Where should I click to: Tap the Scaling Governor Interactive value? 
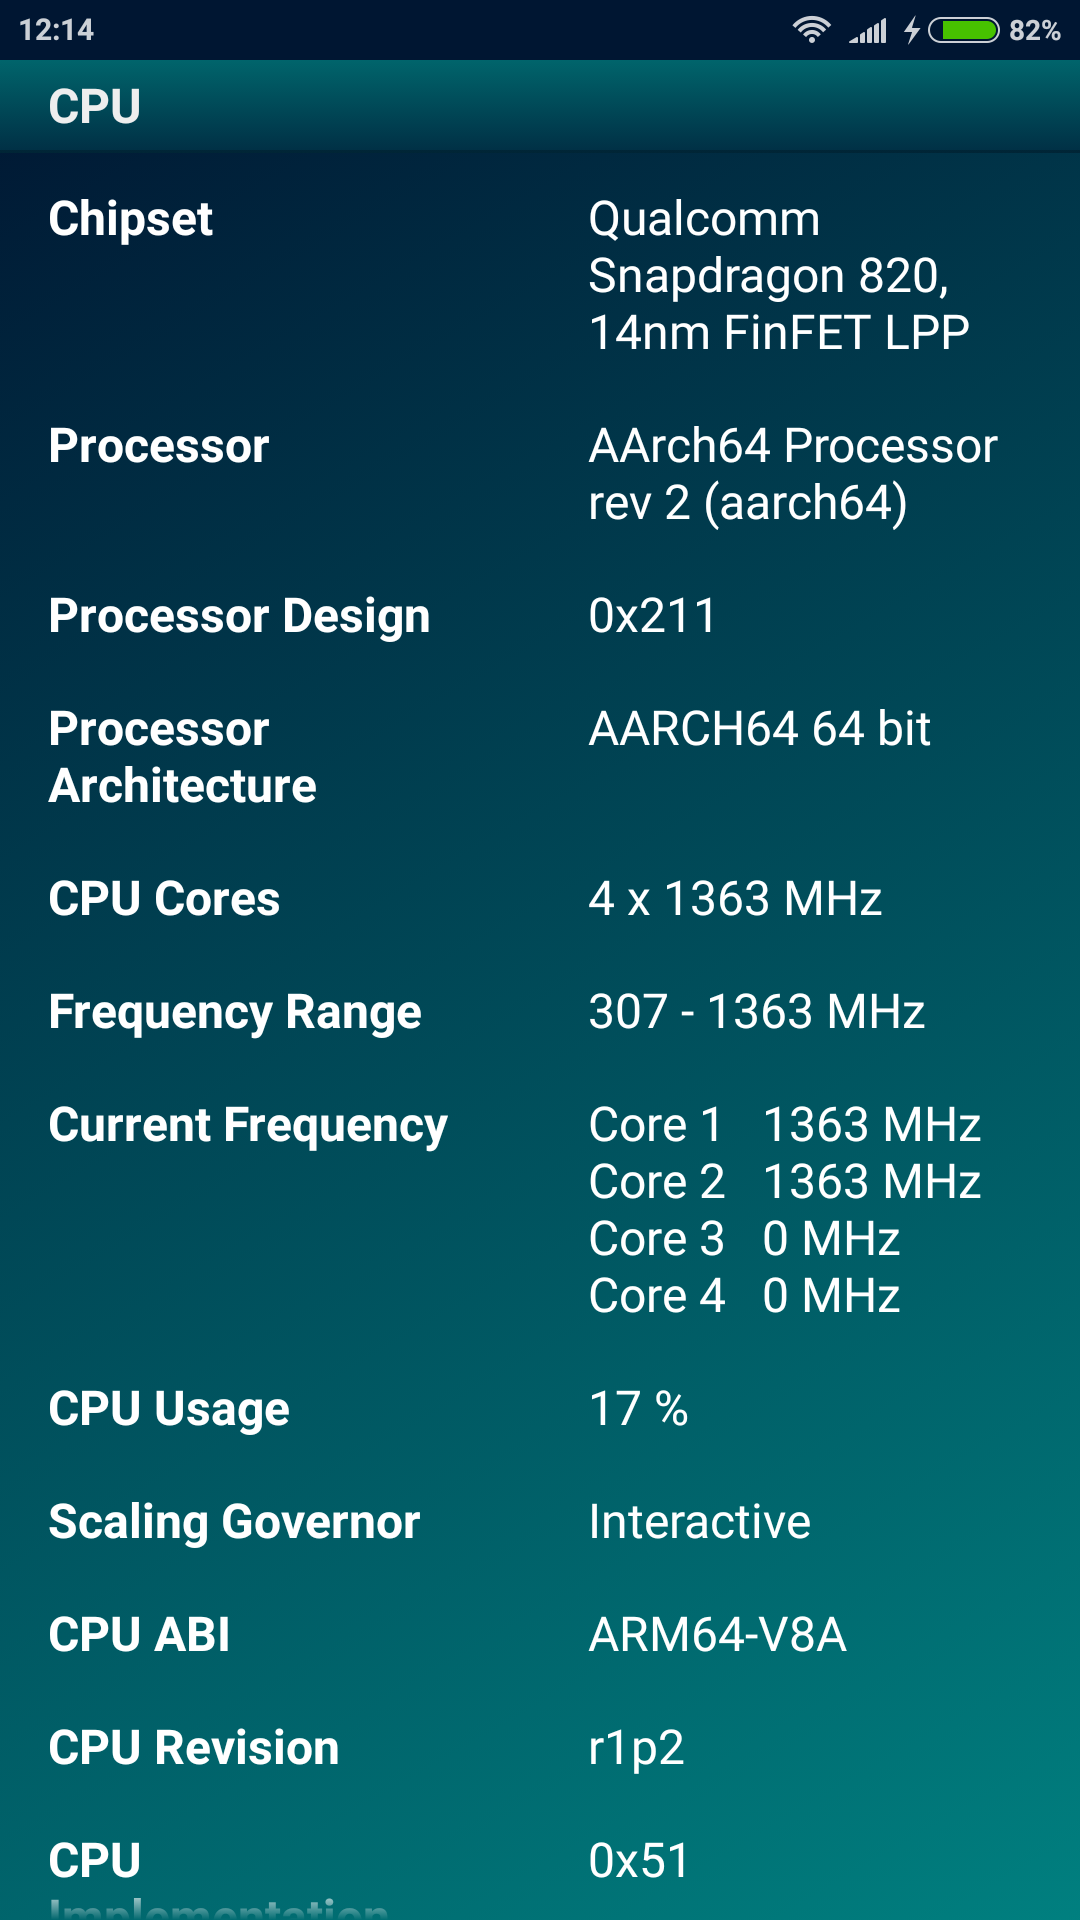[700, 1522]
